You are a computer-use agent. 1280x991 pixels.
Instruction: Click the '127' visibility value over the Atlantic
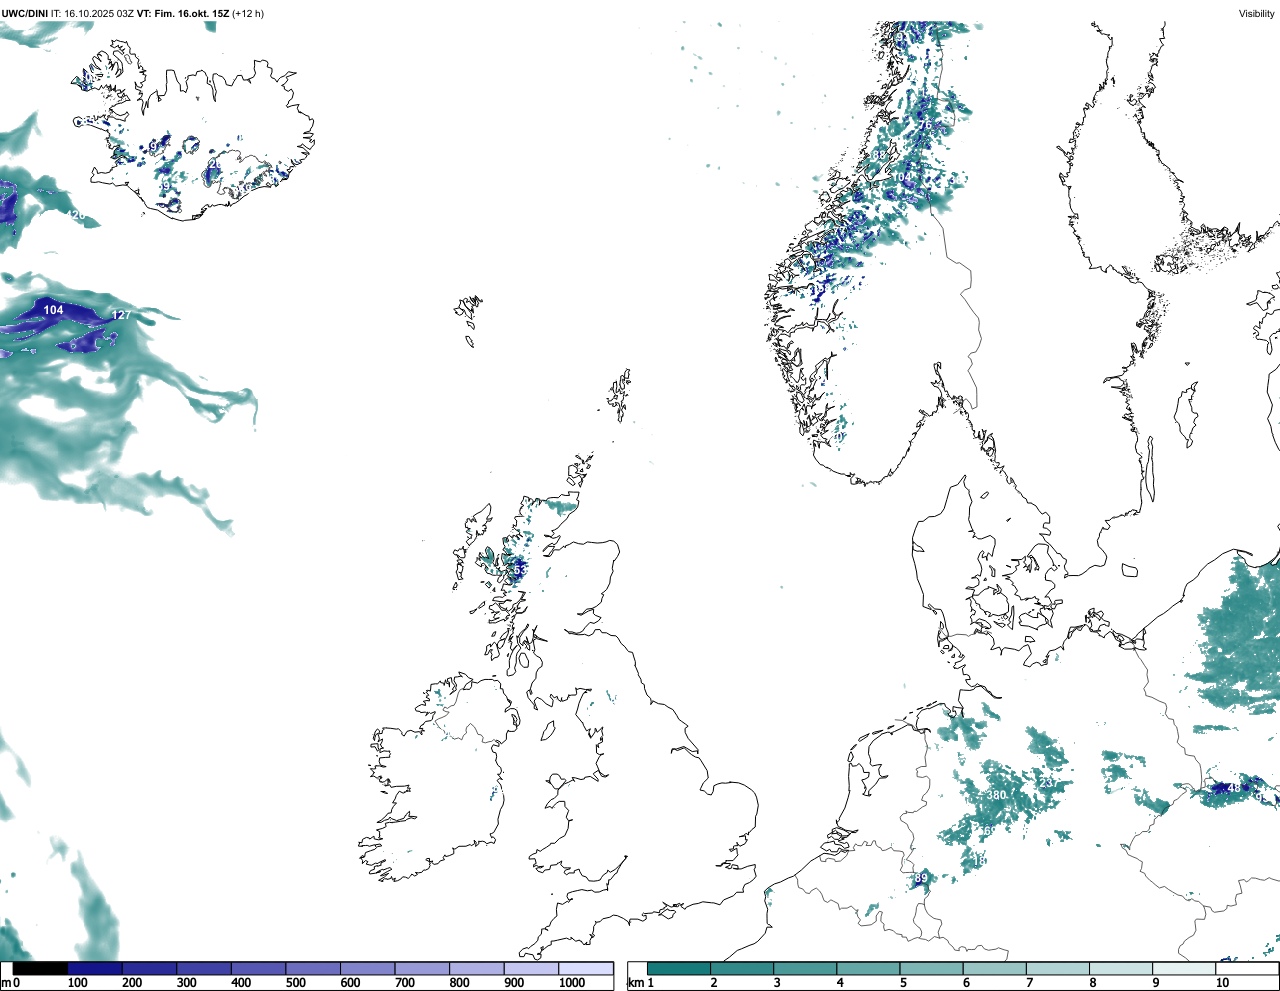click(x=121, y=315)
